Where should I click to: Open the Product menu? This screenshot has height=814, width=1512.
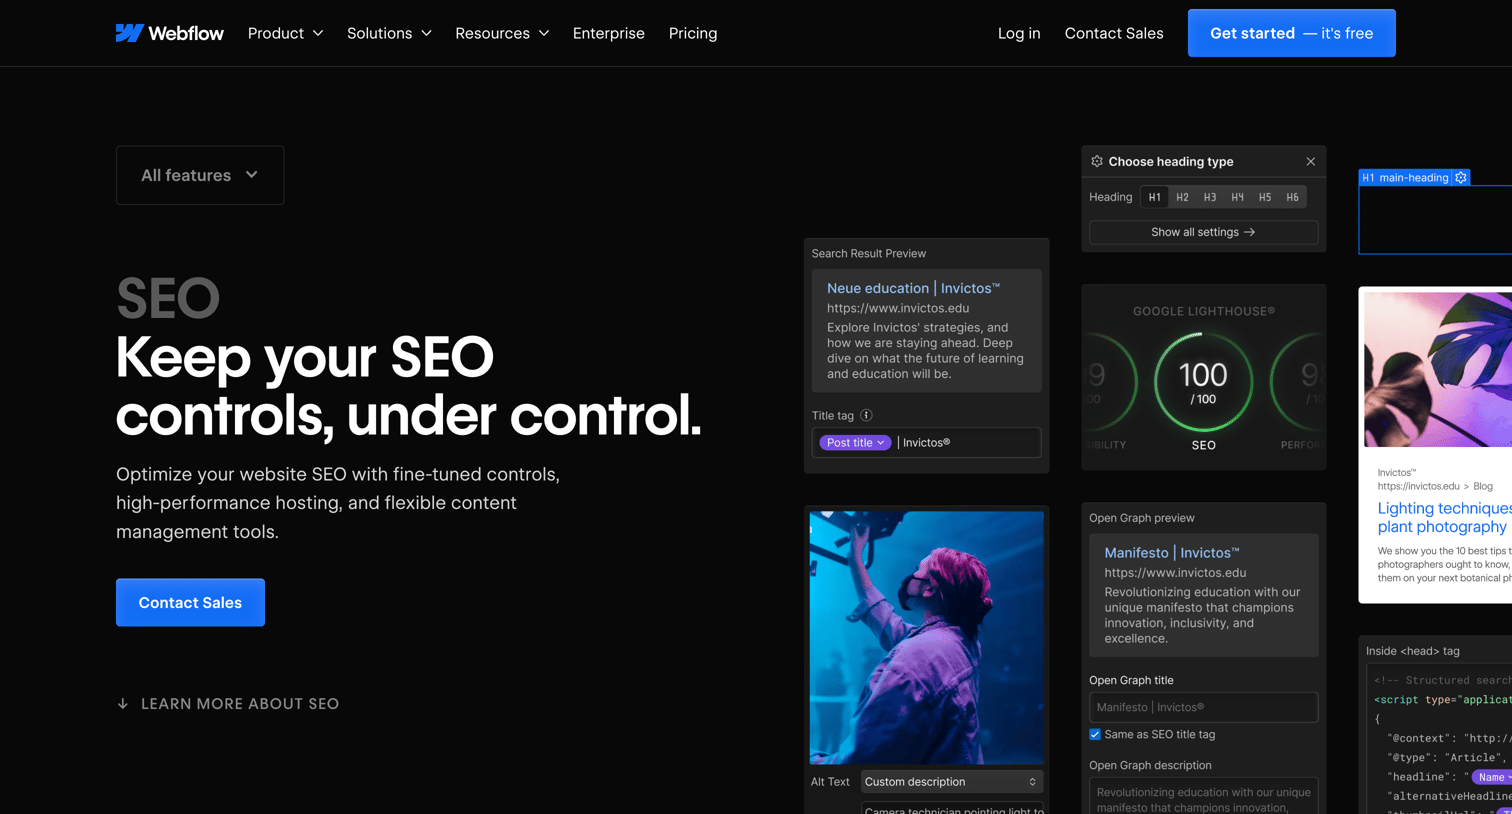tap(285, 33)
